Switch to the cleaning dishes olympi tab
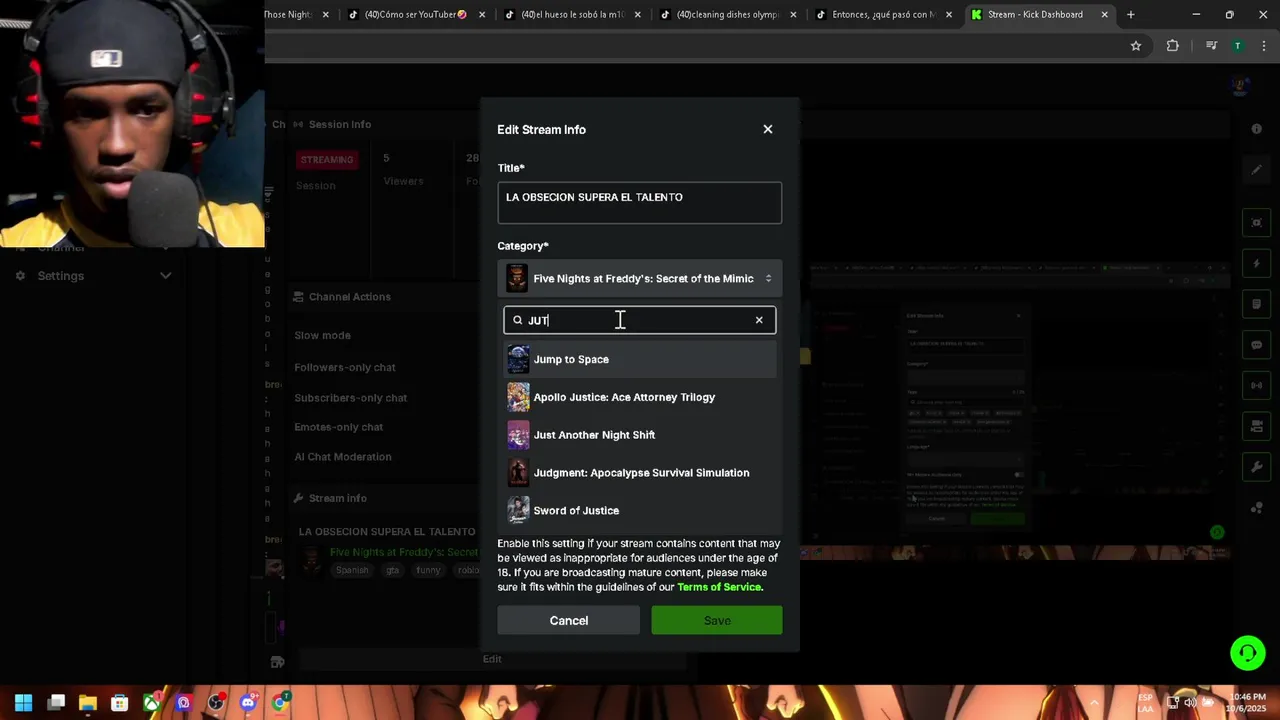 727,14
